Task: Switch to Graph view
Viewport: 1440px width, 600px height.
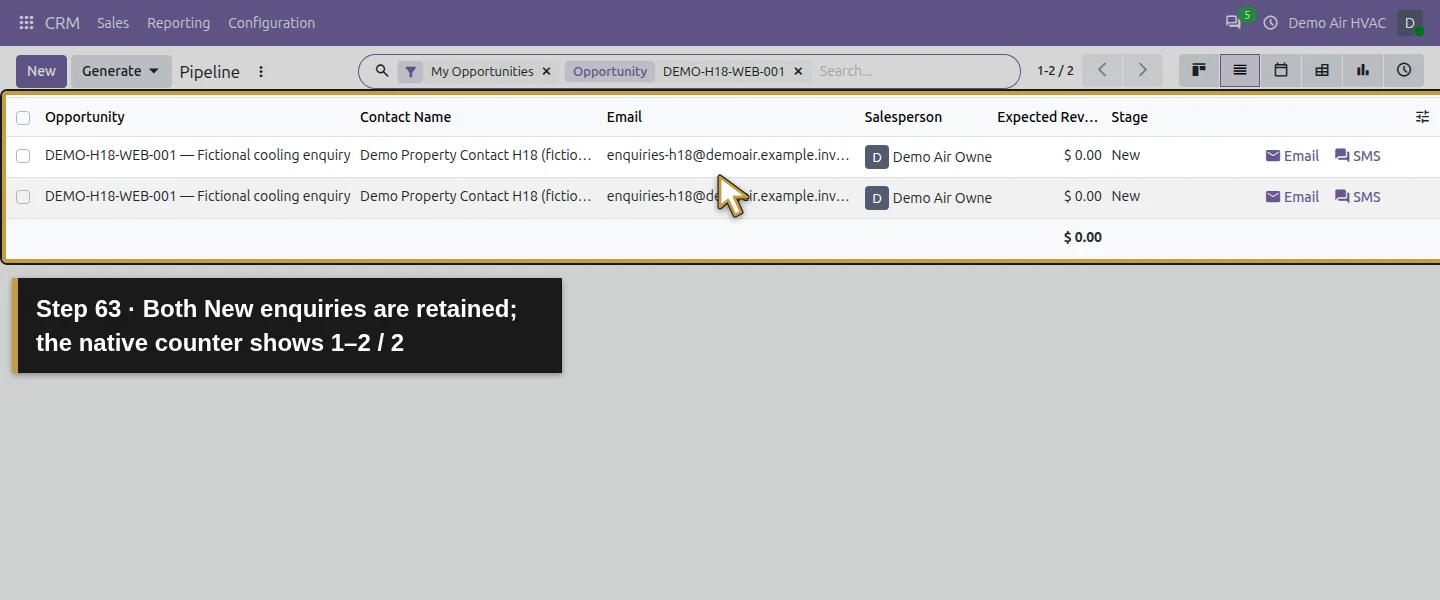Action: (x=1363, y=70)
